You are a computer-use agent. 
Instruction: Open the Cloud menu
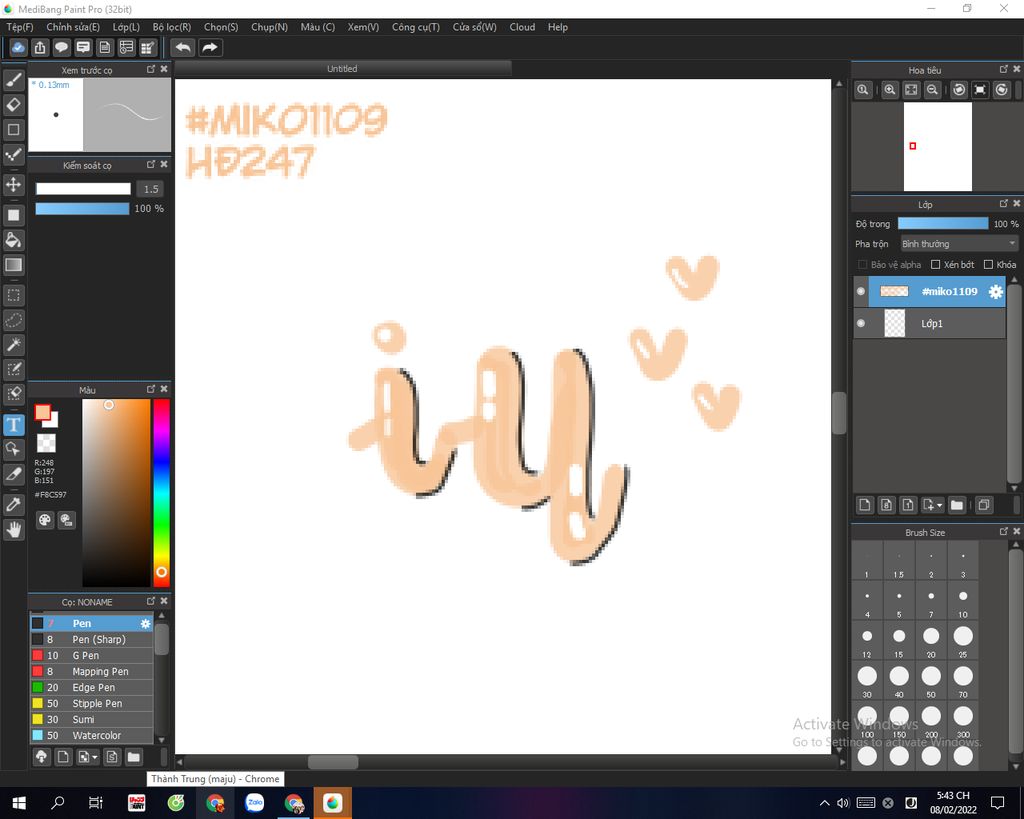click(522, 27)
